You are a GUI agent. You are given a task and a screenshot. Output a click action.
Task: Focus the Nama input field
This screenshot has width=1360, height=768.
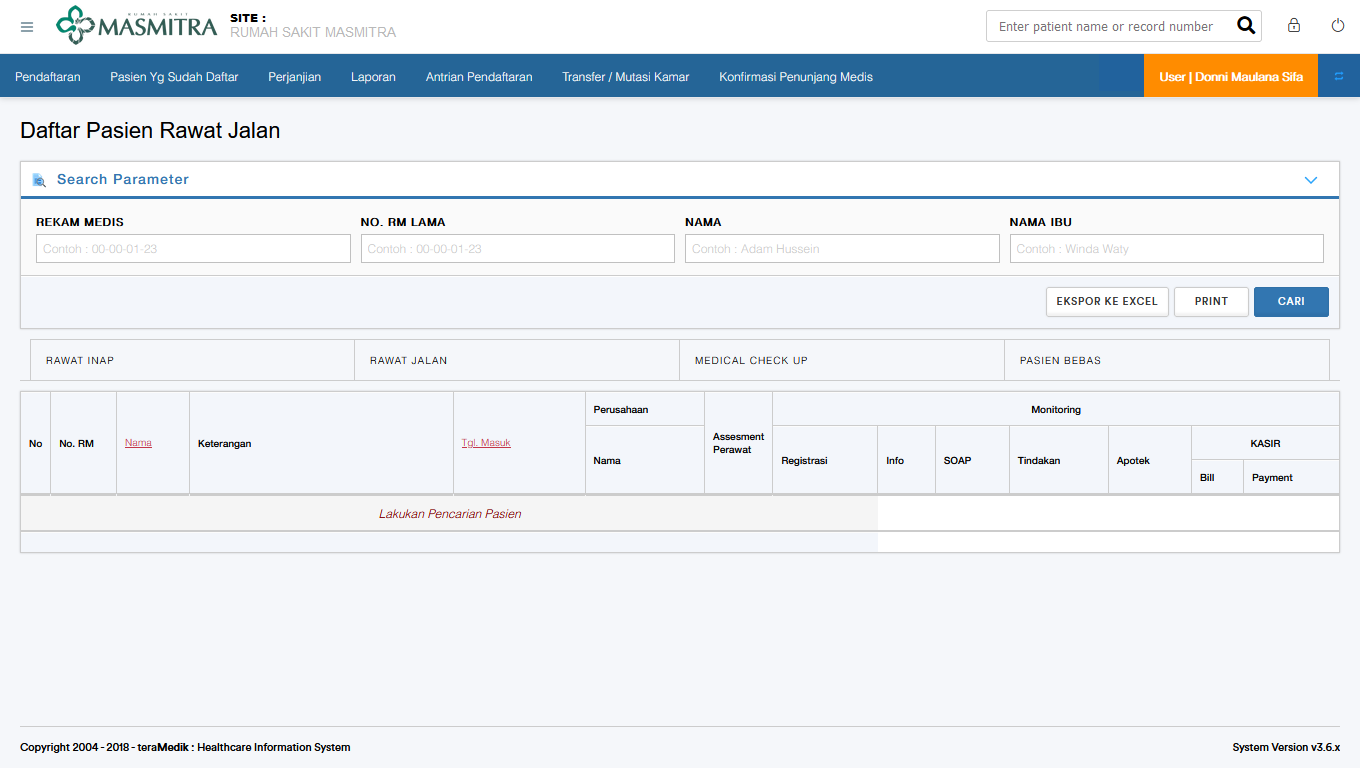(x=842, y=249)
